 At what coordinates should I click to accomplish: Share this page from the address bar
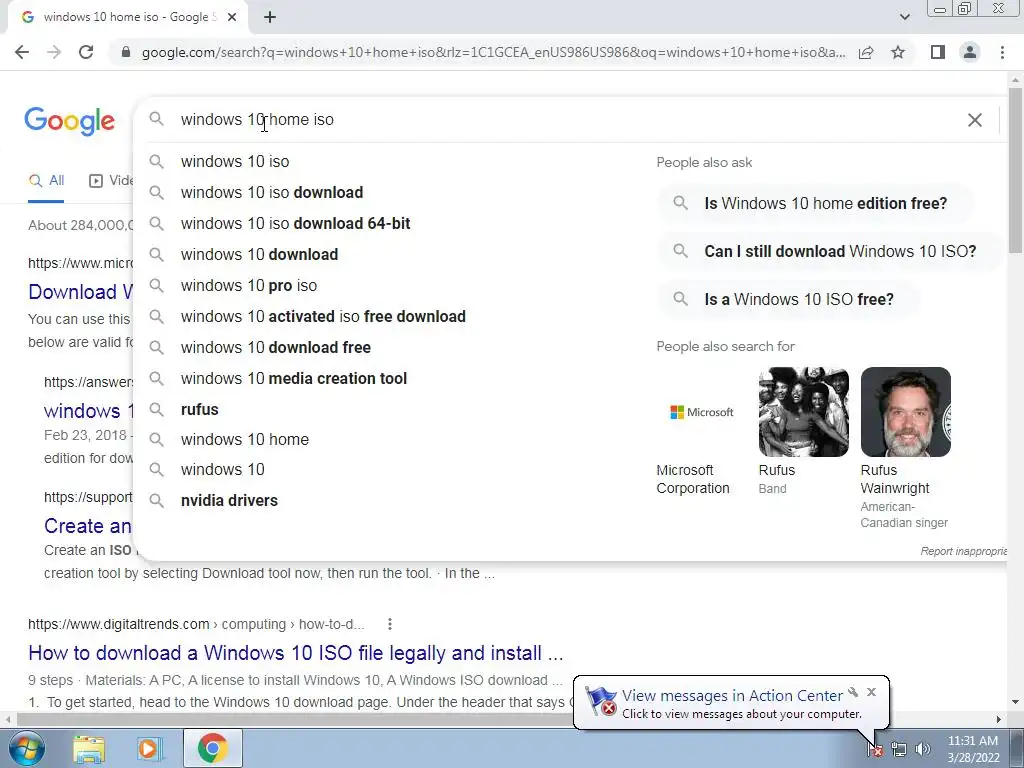point(866,52)
